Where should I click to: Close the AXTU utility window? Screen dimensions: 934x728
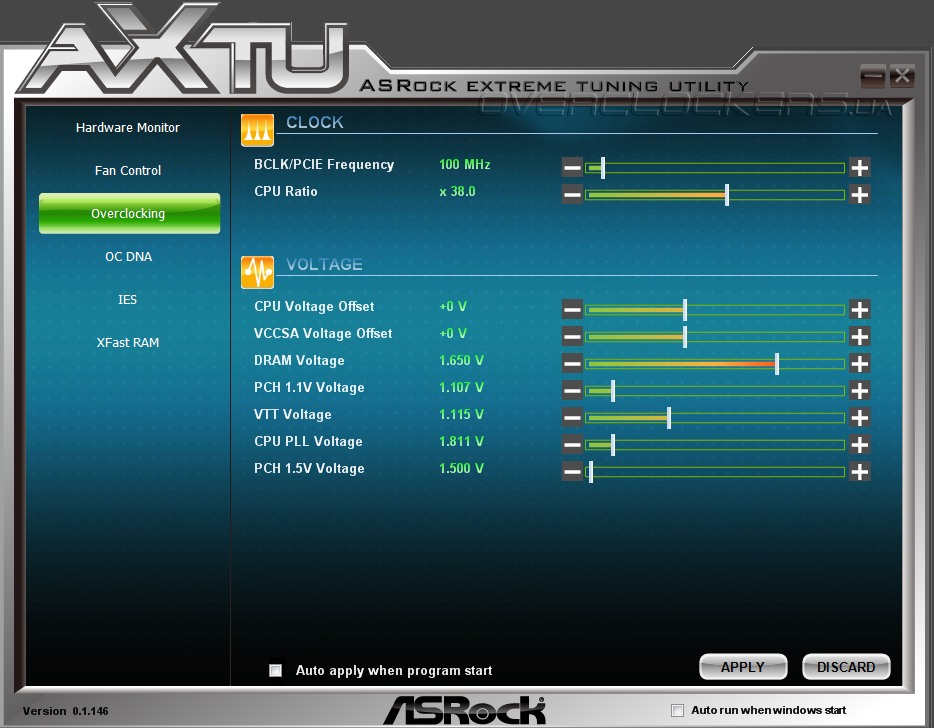pyautogui.click(x=902, y=76)
